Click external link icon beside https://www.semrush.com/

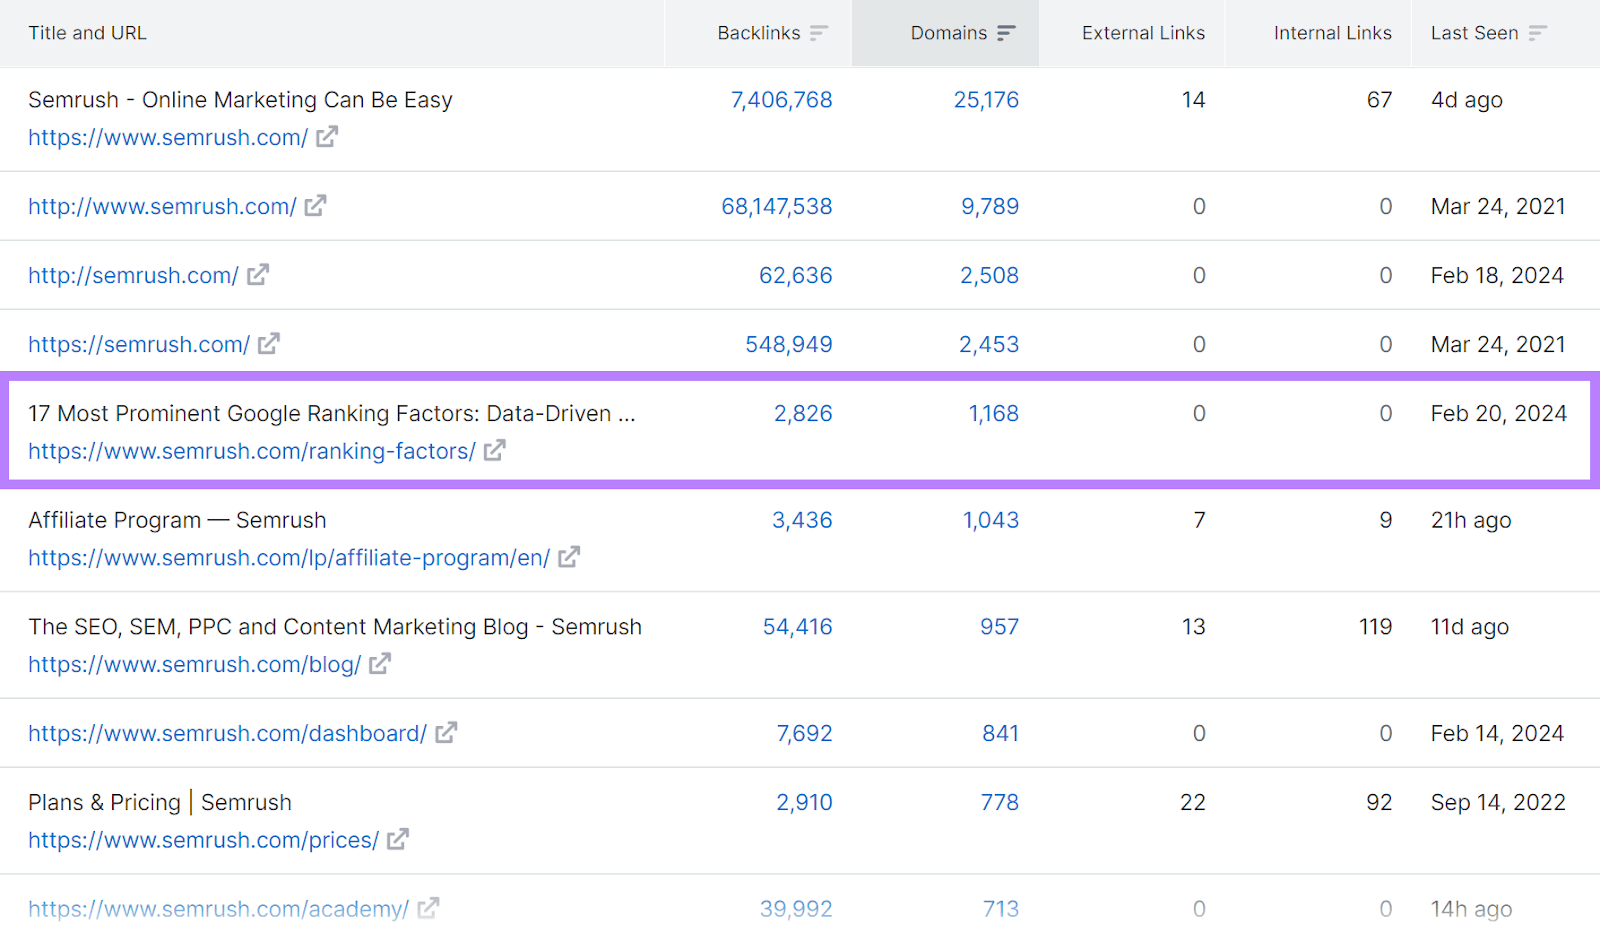click(327, 137)
